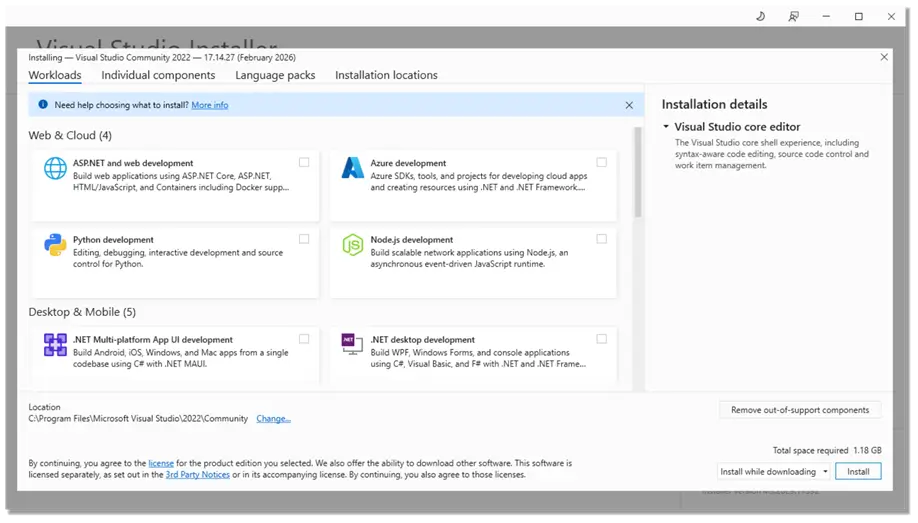Check the .NET desktop development workload
The width and height of the screenshot is (918, 523).
click(601, 339)
